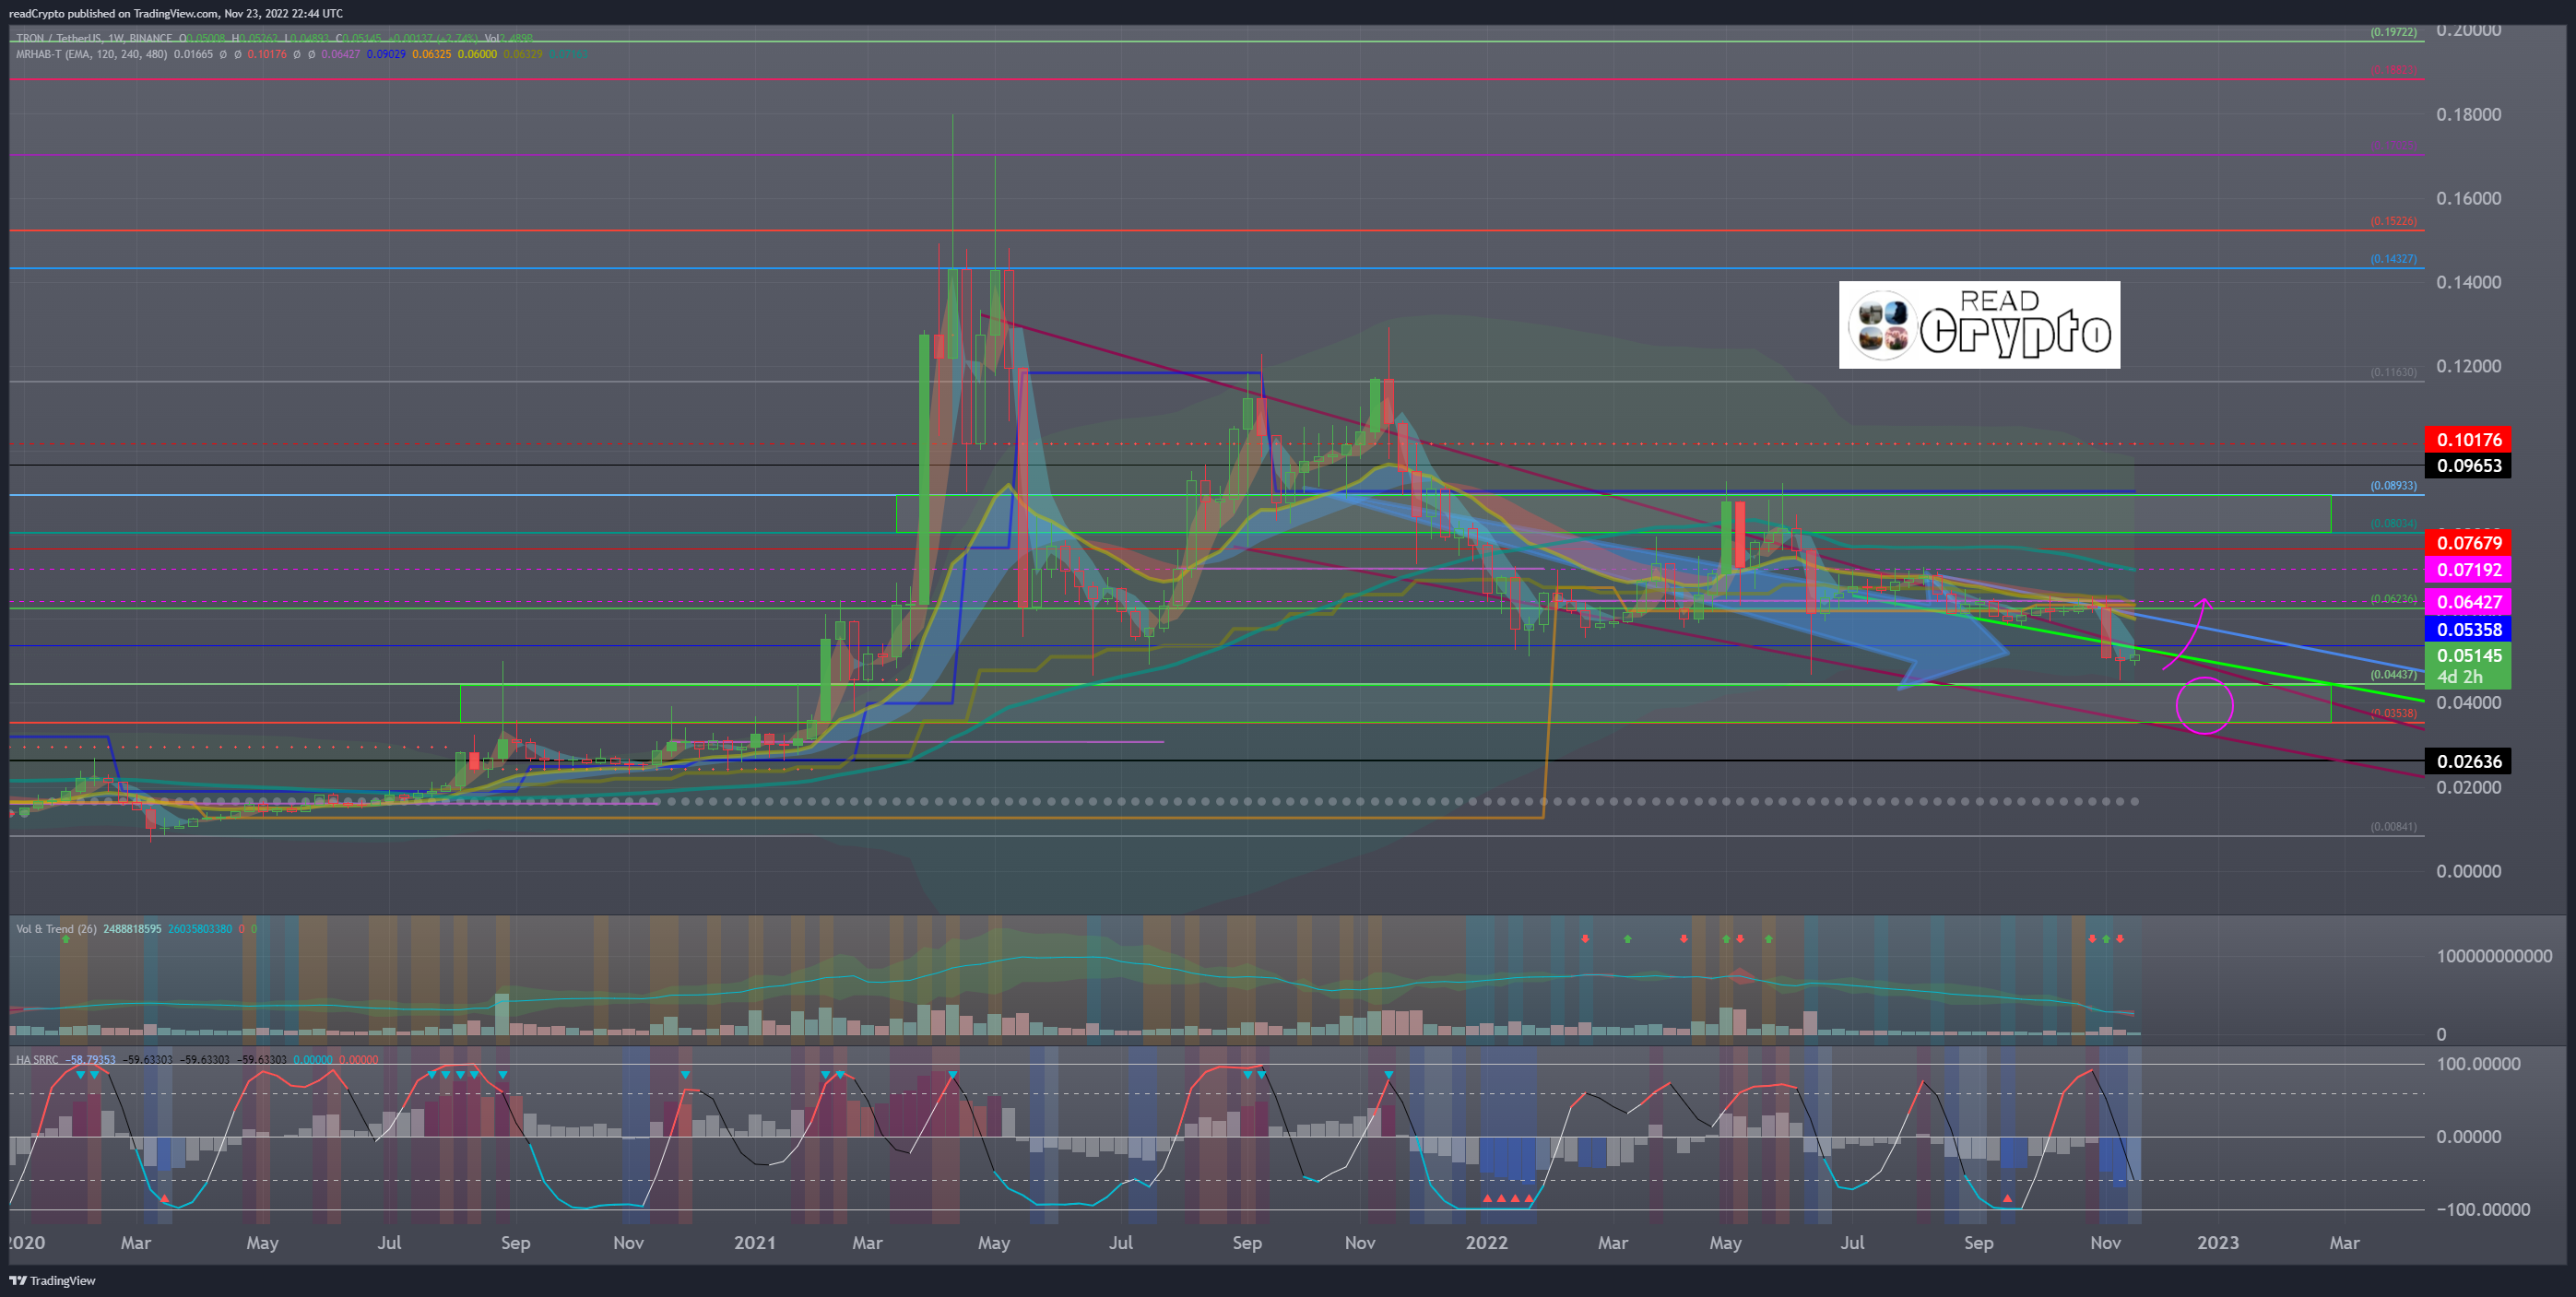Select the HA SRRC indicator legend
This screenshot has height=1297, width=2576.
[37, 1059]
